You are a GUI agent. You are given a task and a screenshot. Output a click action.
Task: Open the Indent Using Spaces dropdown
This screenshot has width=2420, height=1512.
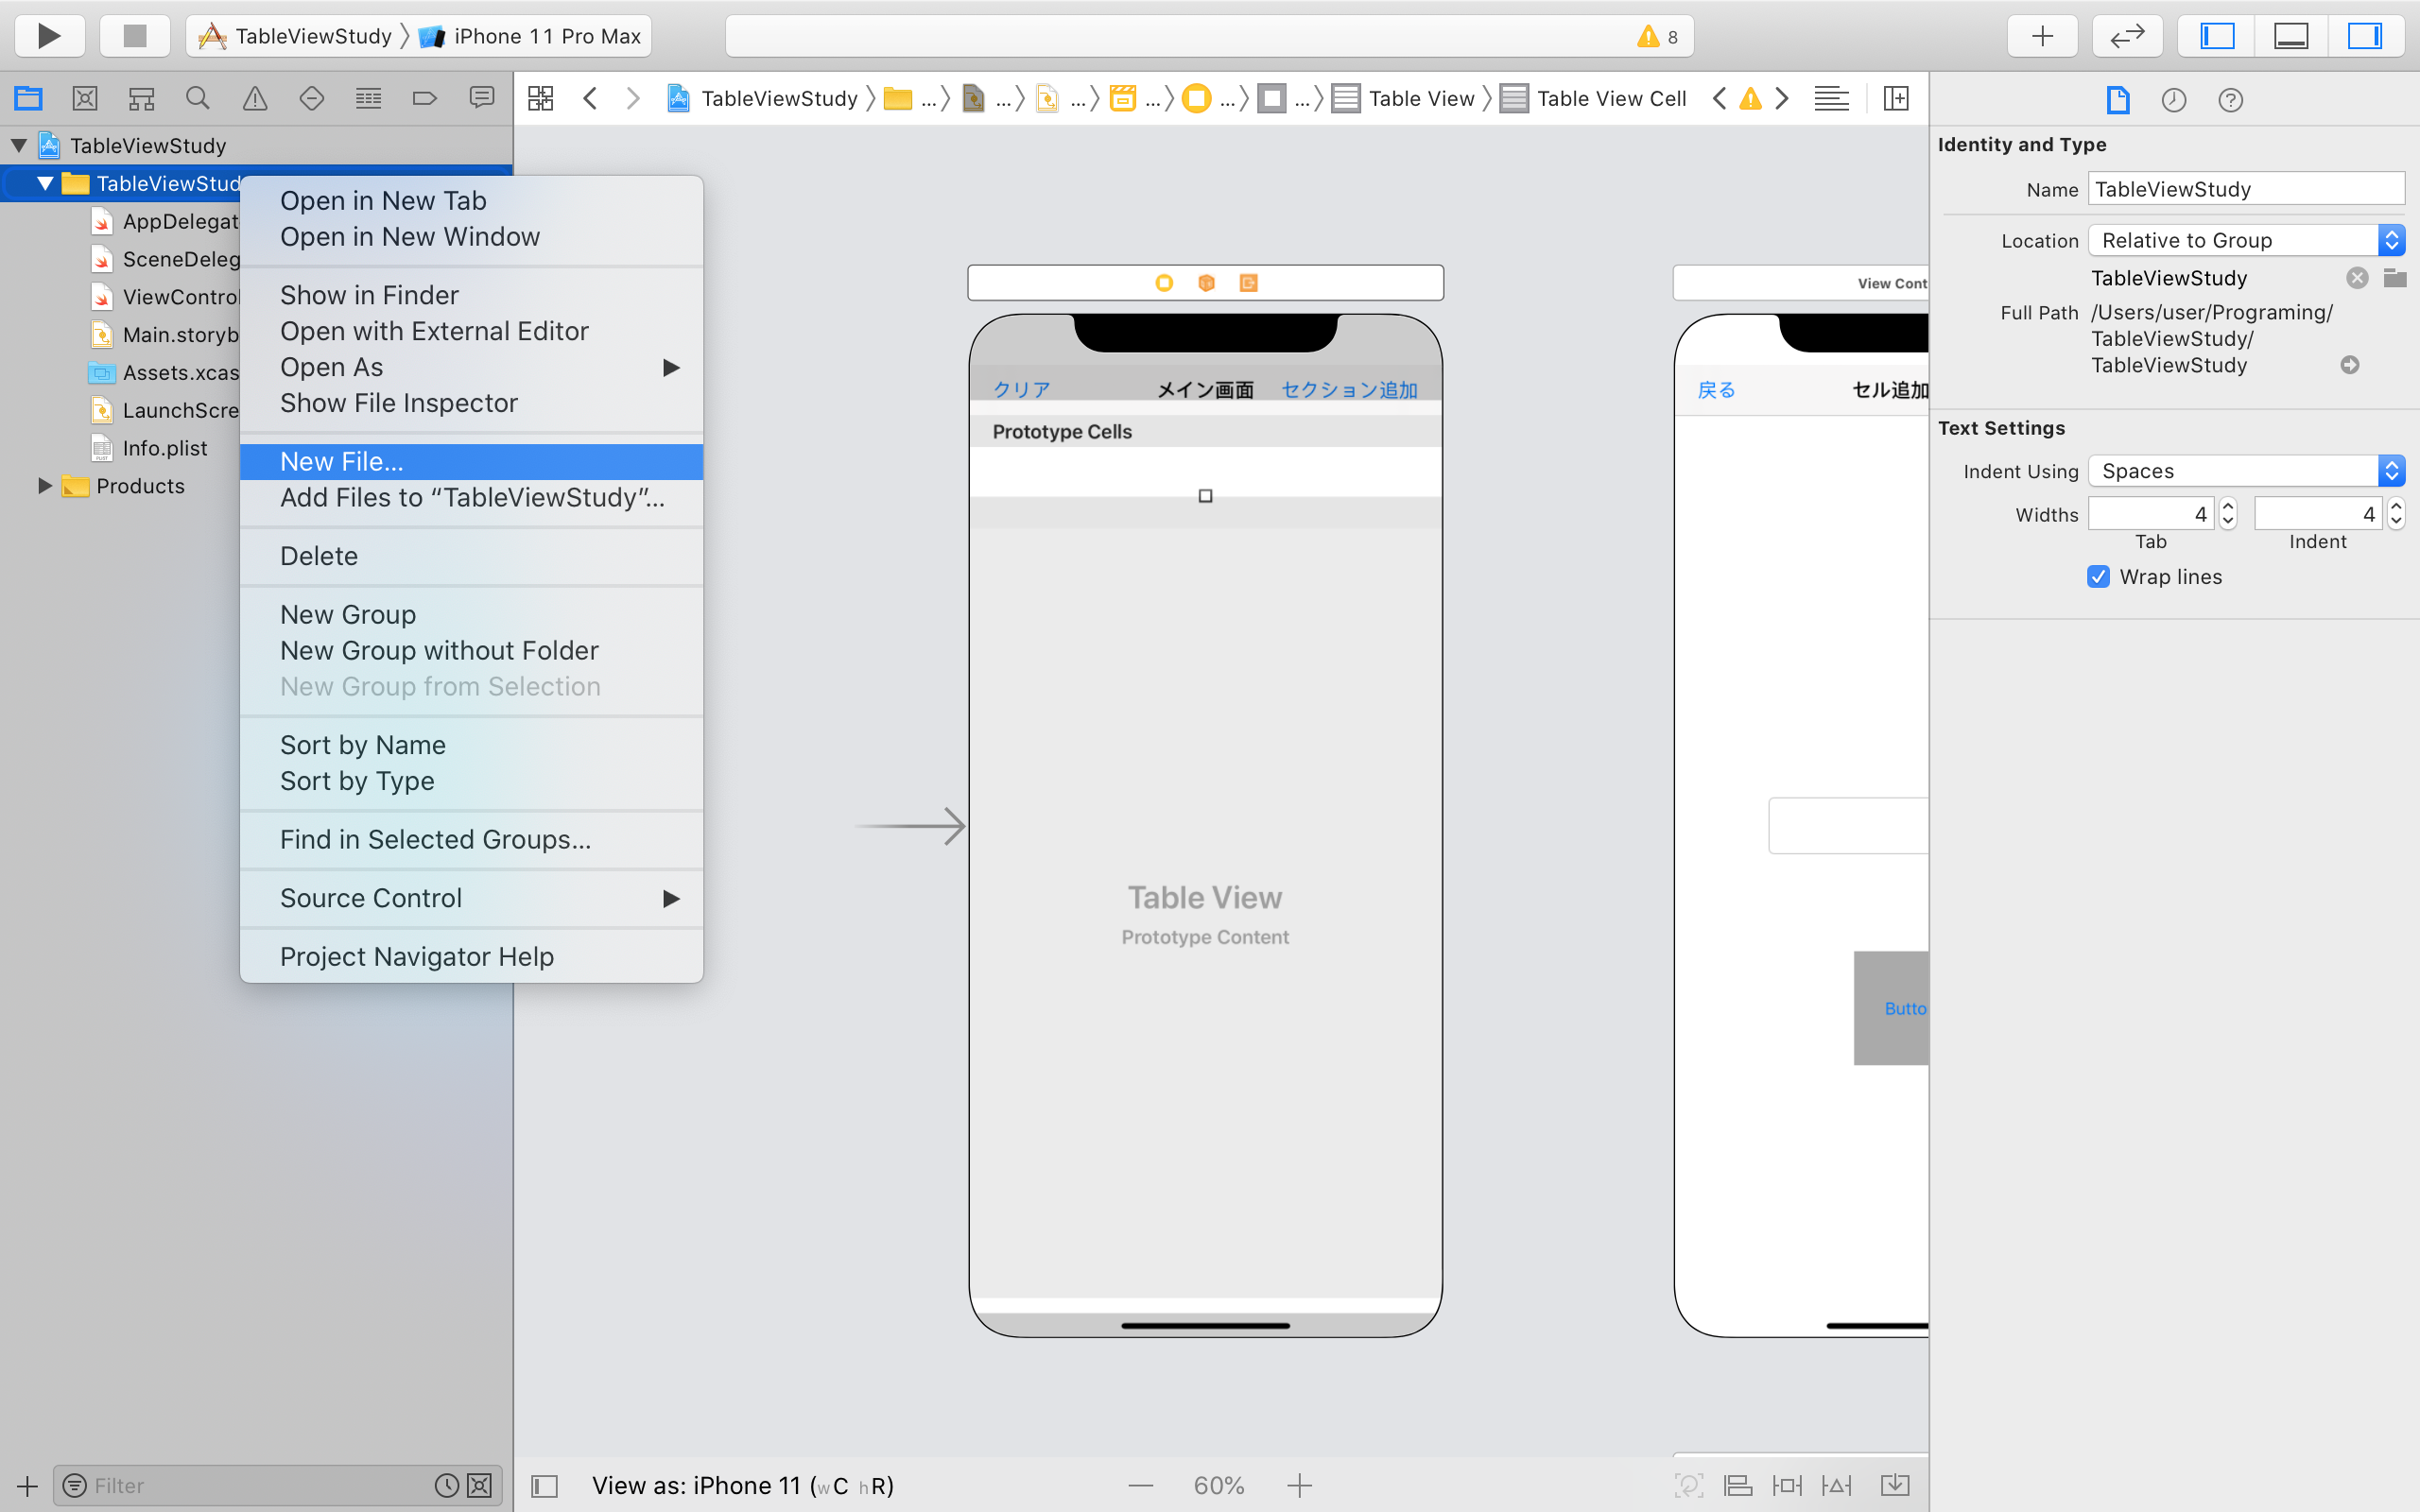coord(2245,471)
